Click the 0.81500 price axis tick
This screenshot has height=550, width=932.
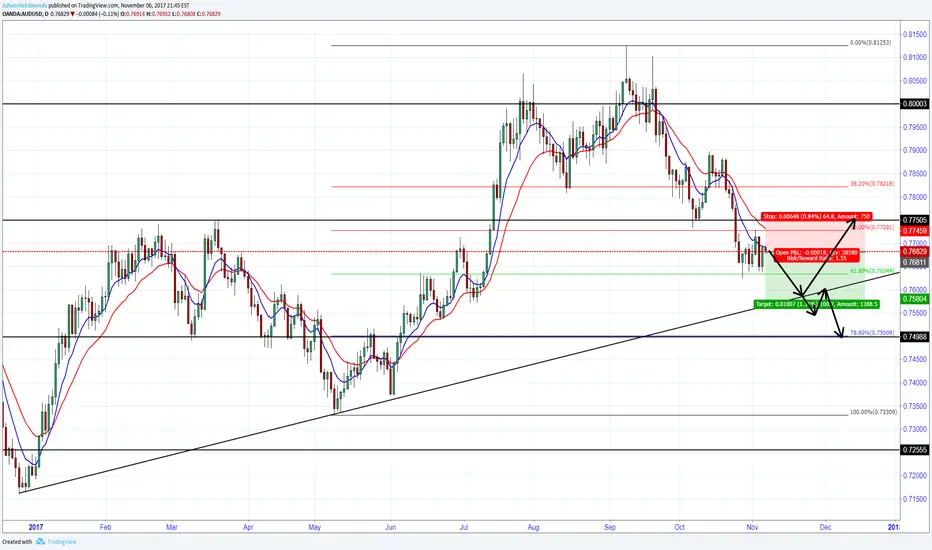[x=915, y=34]
